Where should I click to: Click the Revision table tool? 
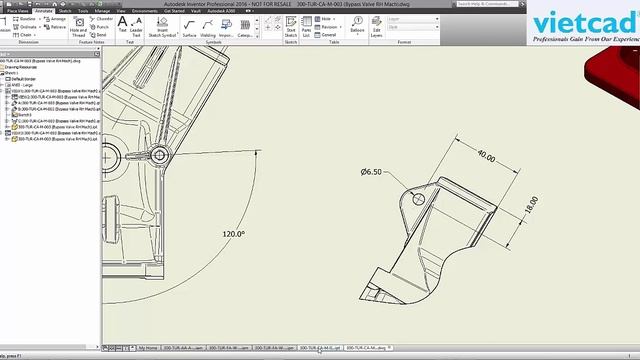click(x=326, y=27)
